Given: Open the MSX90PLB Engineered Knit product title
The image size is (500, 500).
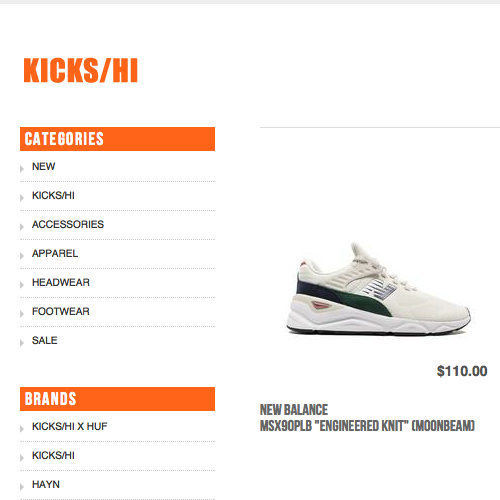Looking at the screenshot, I should (367, 426).
